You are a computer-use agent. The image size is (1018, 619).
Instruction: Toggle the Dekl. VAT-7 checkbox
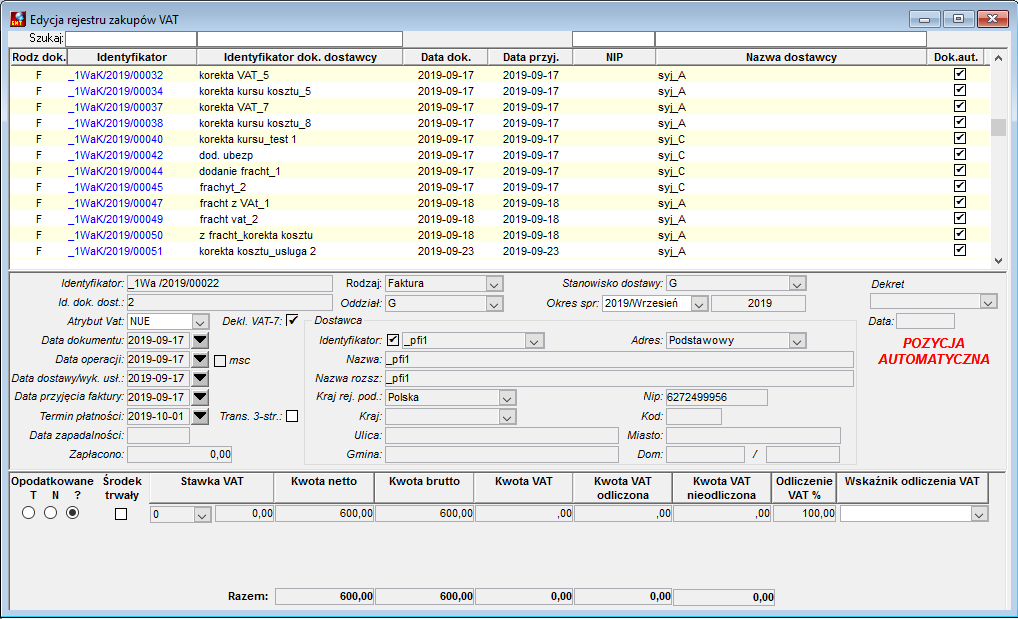[x=292, y=320]
